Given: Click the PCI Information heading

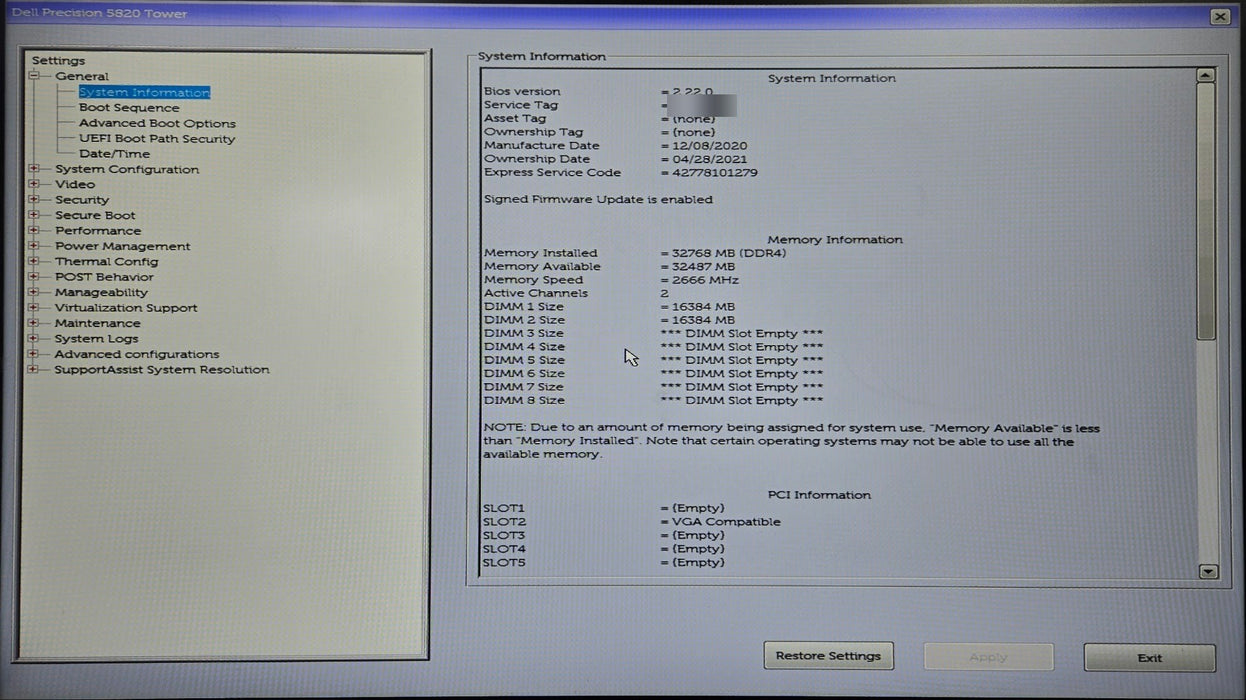Looking at the screenshot, I should (x=819, y=495).
